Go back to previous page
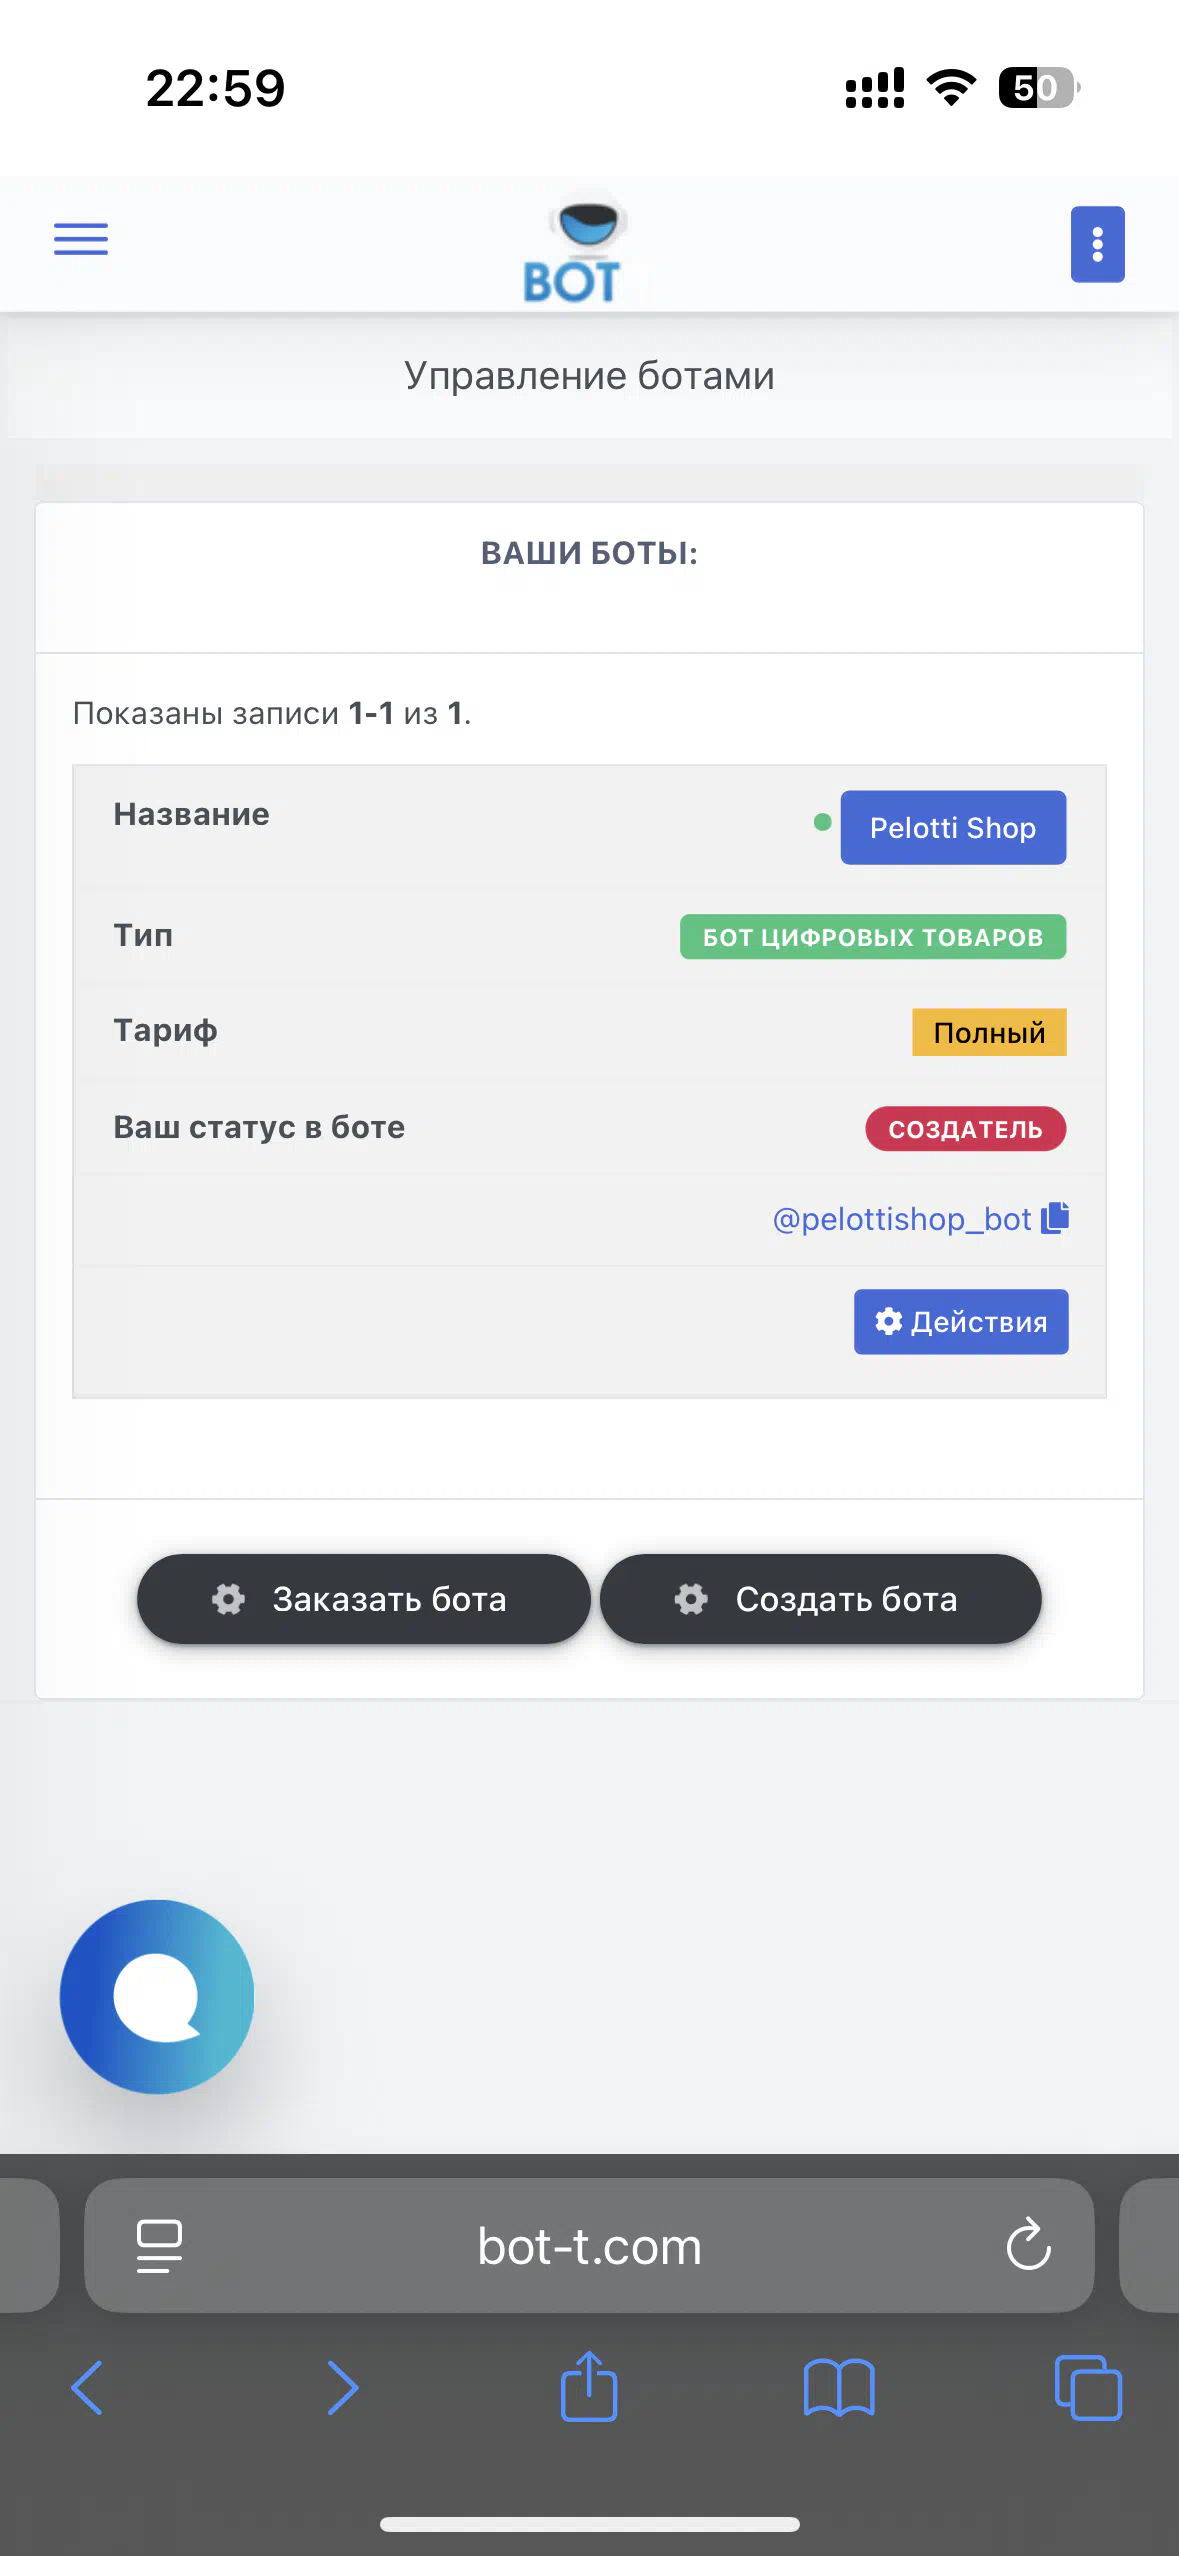1179x2556 pixels. coord(87,2388)
